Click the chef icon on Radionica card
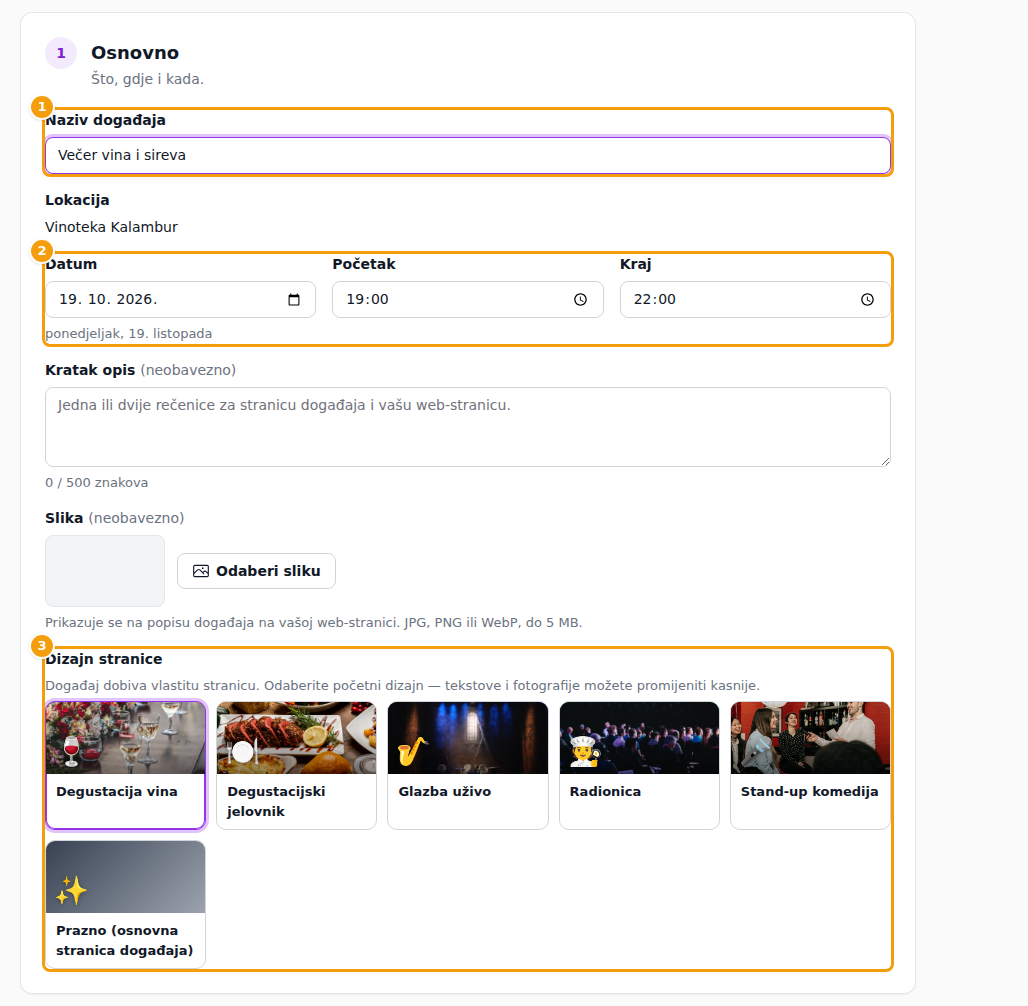Viewport: 1028px width, 1006px height. tap(584, 752)
